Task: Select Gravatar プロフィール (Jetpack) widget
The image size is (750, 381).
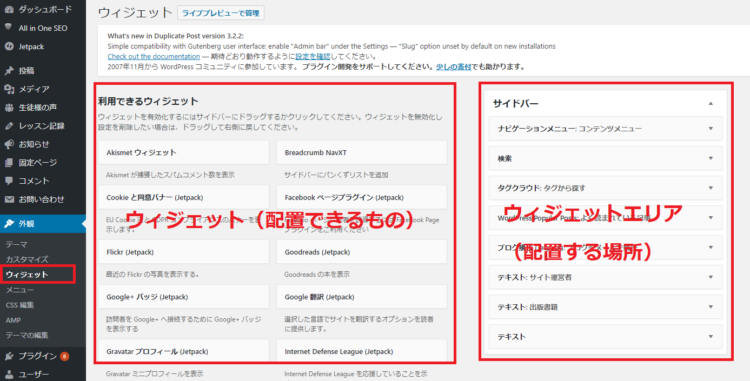Action: click(183, 351)
